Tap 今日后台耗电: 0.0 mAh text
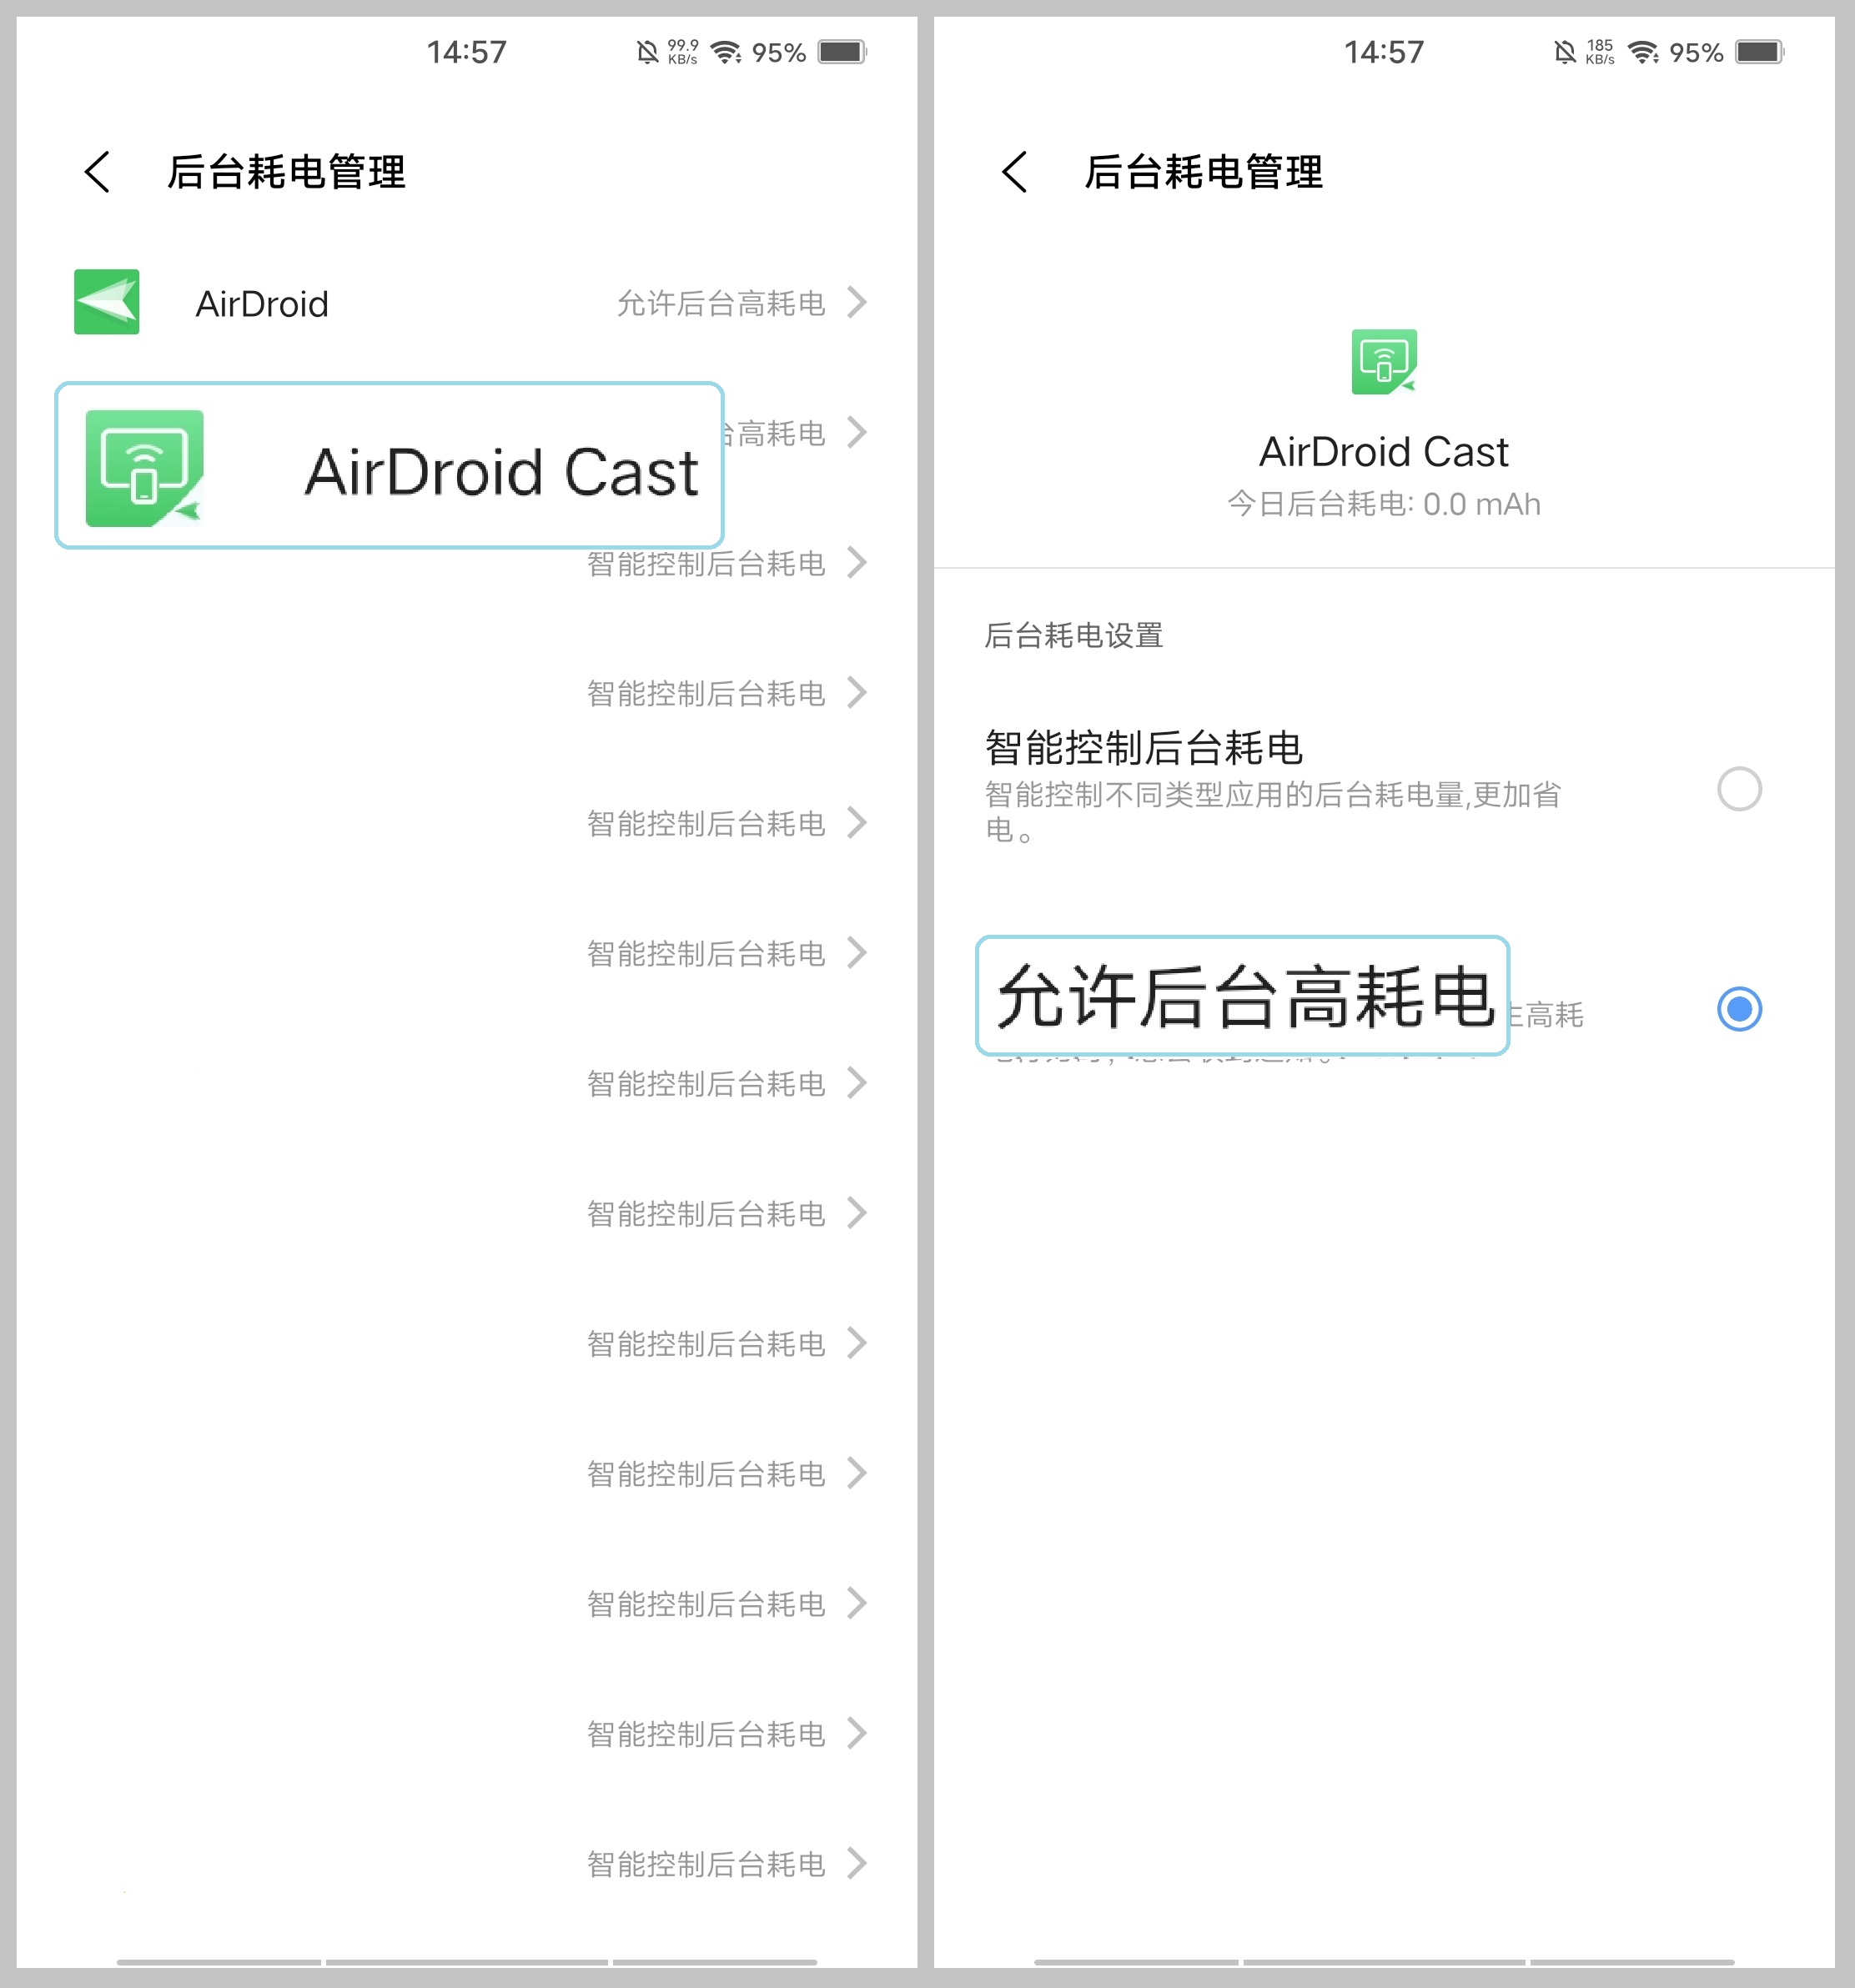 click(1384, 504)
